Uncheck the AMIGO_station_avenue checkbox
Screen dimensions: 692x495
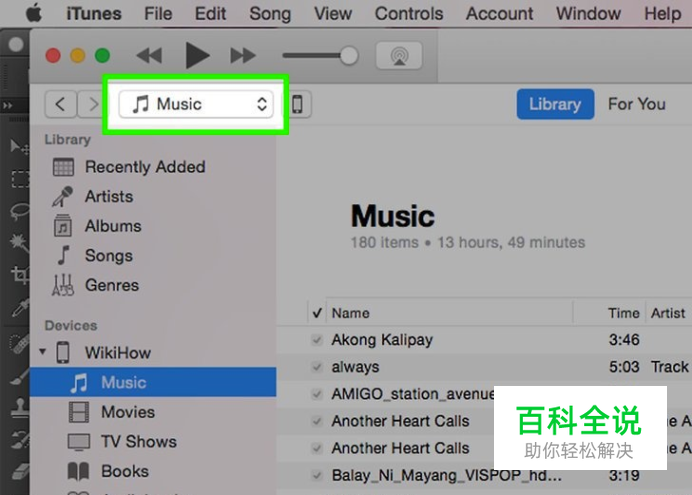tap(316, 394)
